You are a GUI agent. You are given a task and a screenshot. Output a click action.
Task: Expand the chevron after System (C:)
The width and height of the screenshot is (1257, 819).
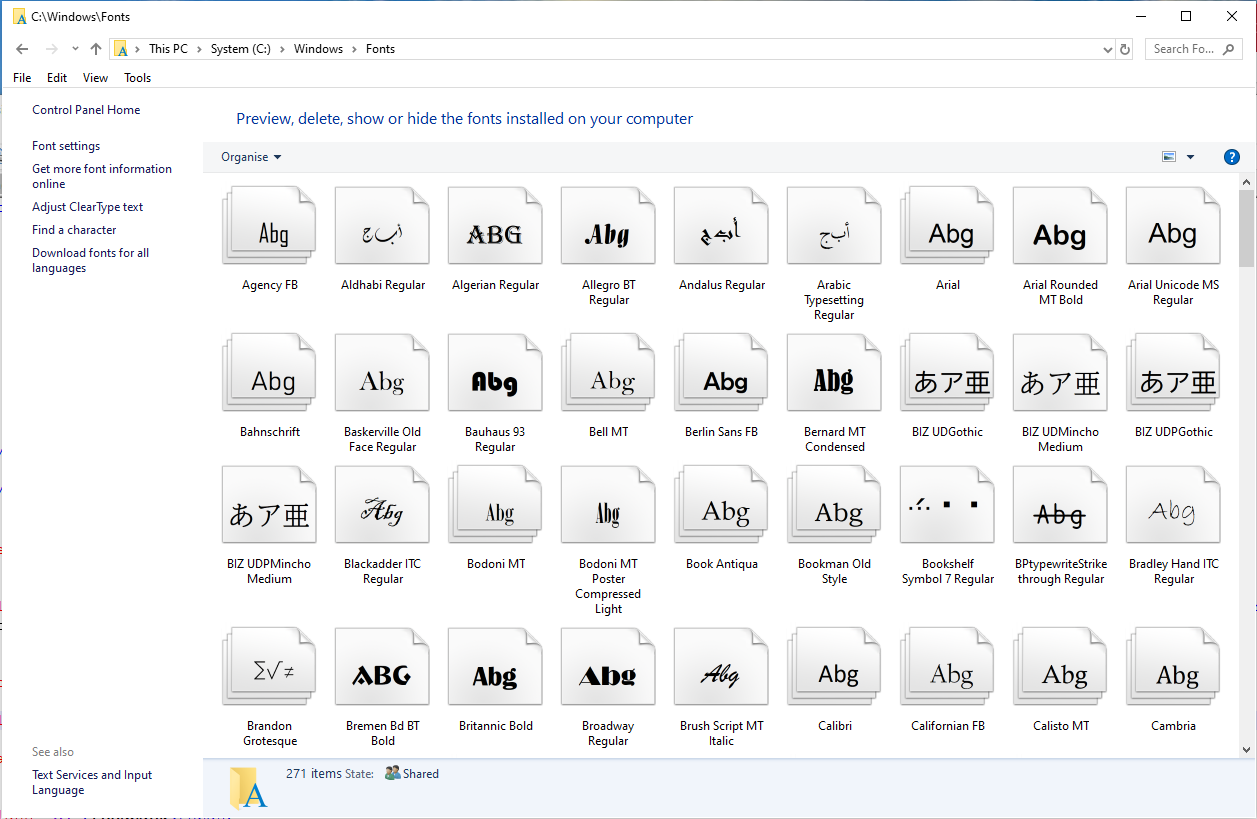click(282, 49)
